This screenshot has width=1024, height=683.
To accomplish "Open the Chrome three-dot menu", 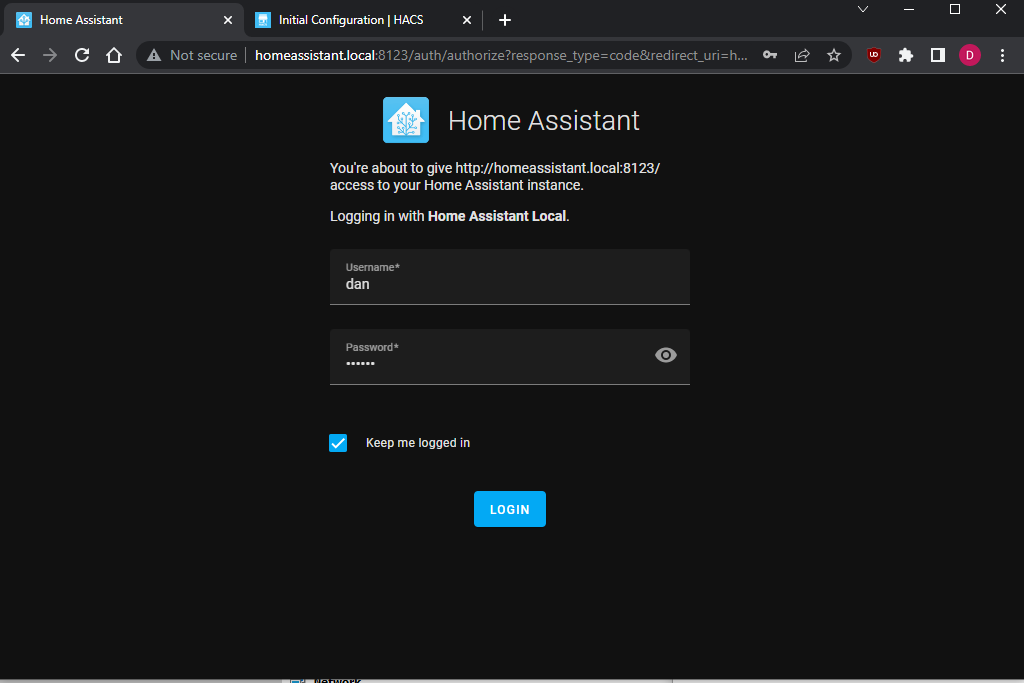I will point(1002,56).
